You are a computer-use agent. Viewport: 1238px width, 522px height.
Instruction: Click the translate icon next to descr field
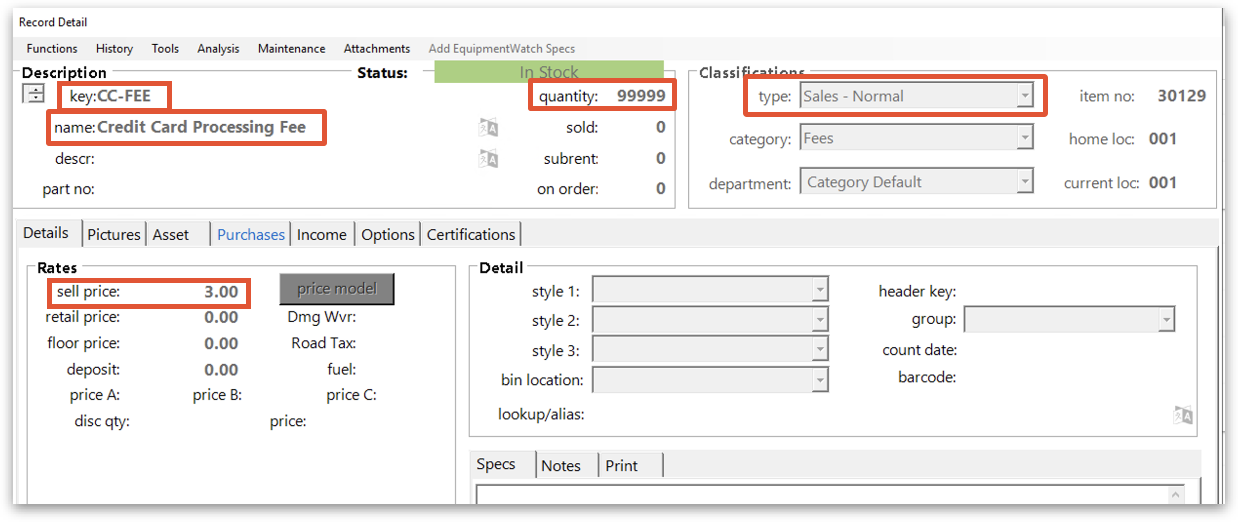[x=488, y=158]
